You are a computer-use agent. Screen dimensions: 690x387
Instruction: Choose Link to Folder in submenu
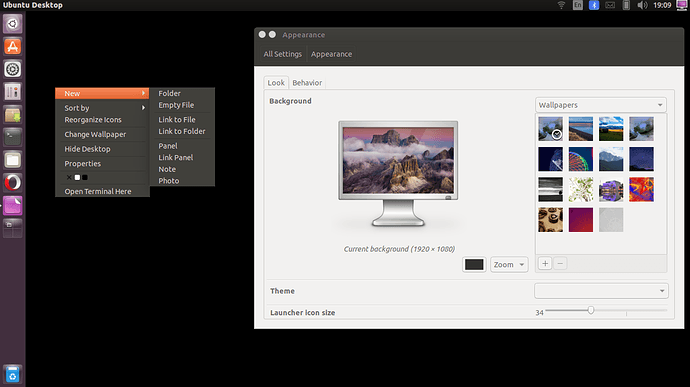(x=182, y=131)
